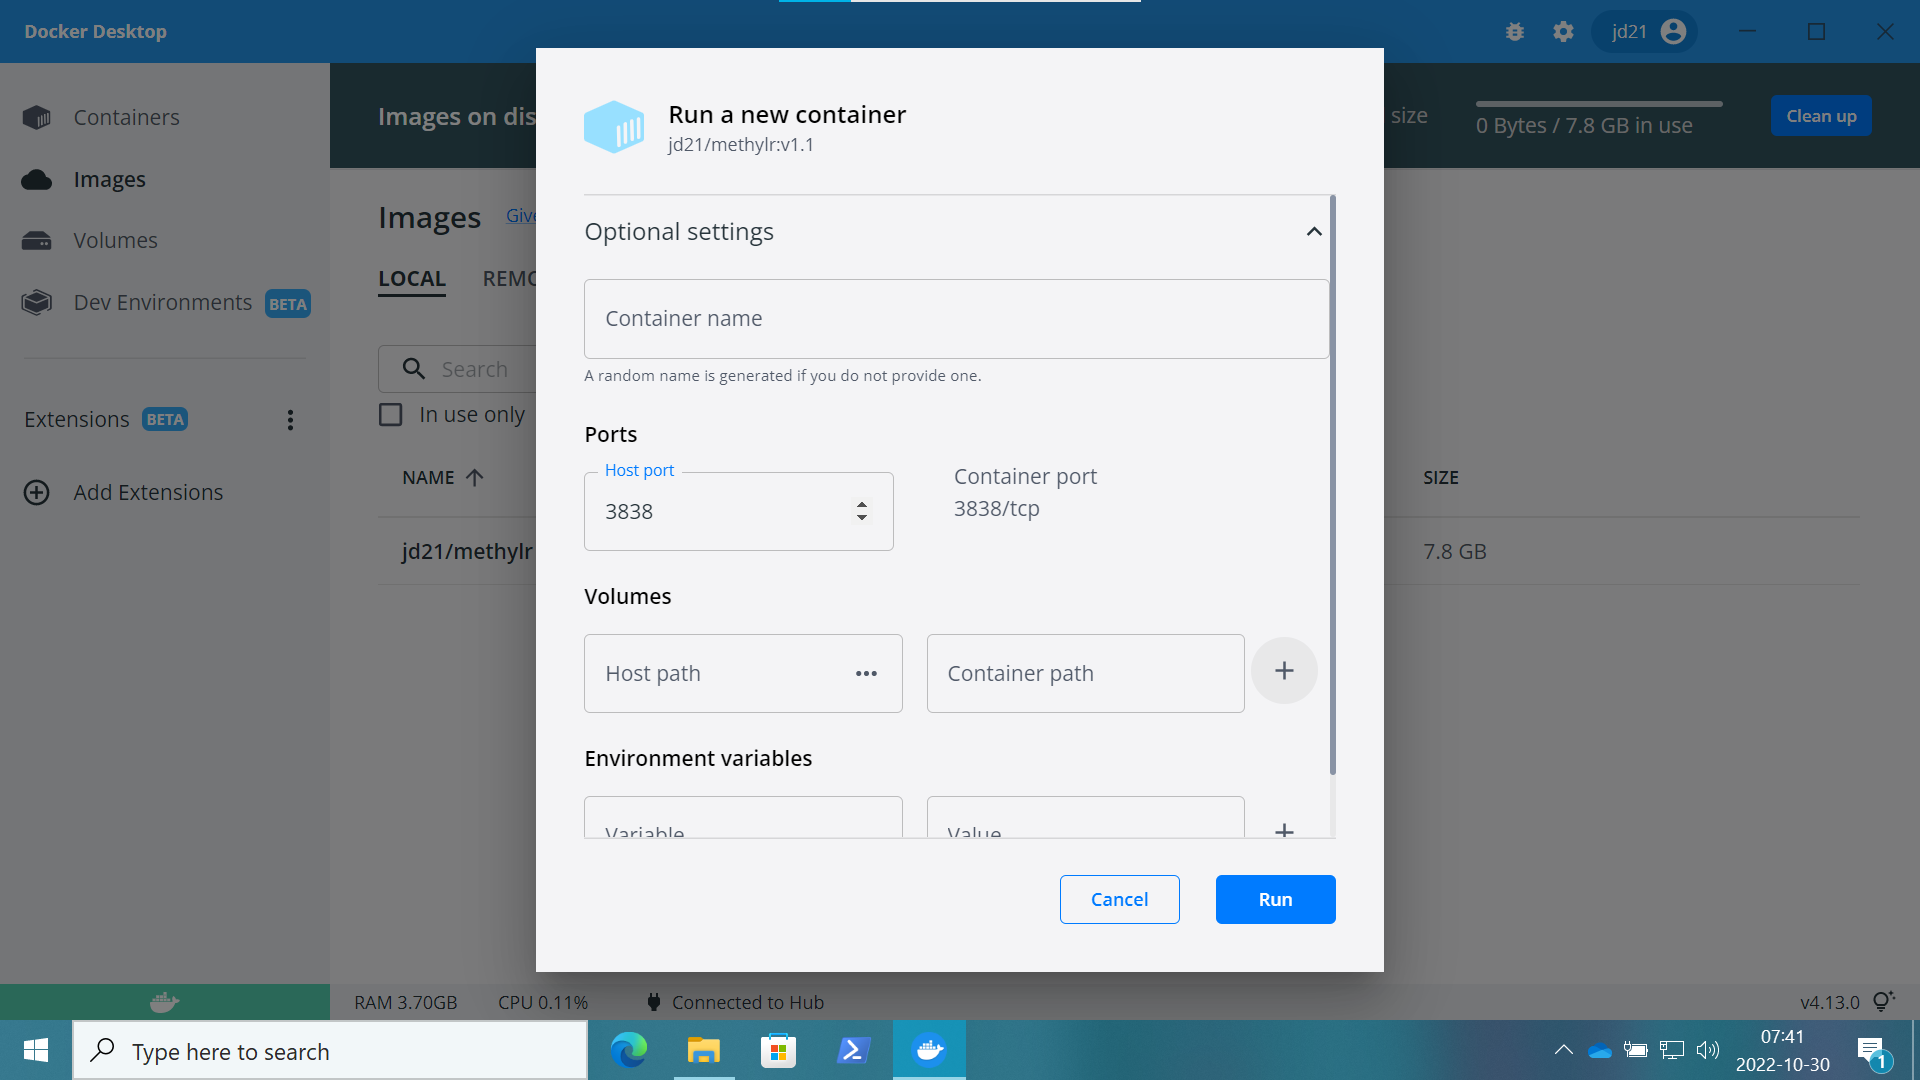Click the disk usage progress bar
The width and height of the screenshot is (1920, 1080).
click(x=1599, y=103)
